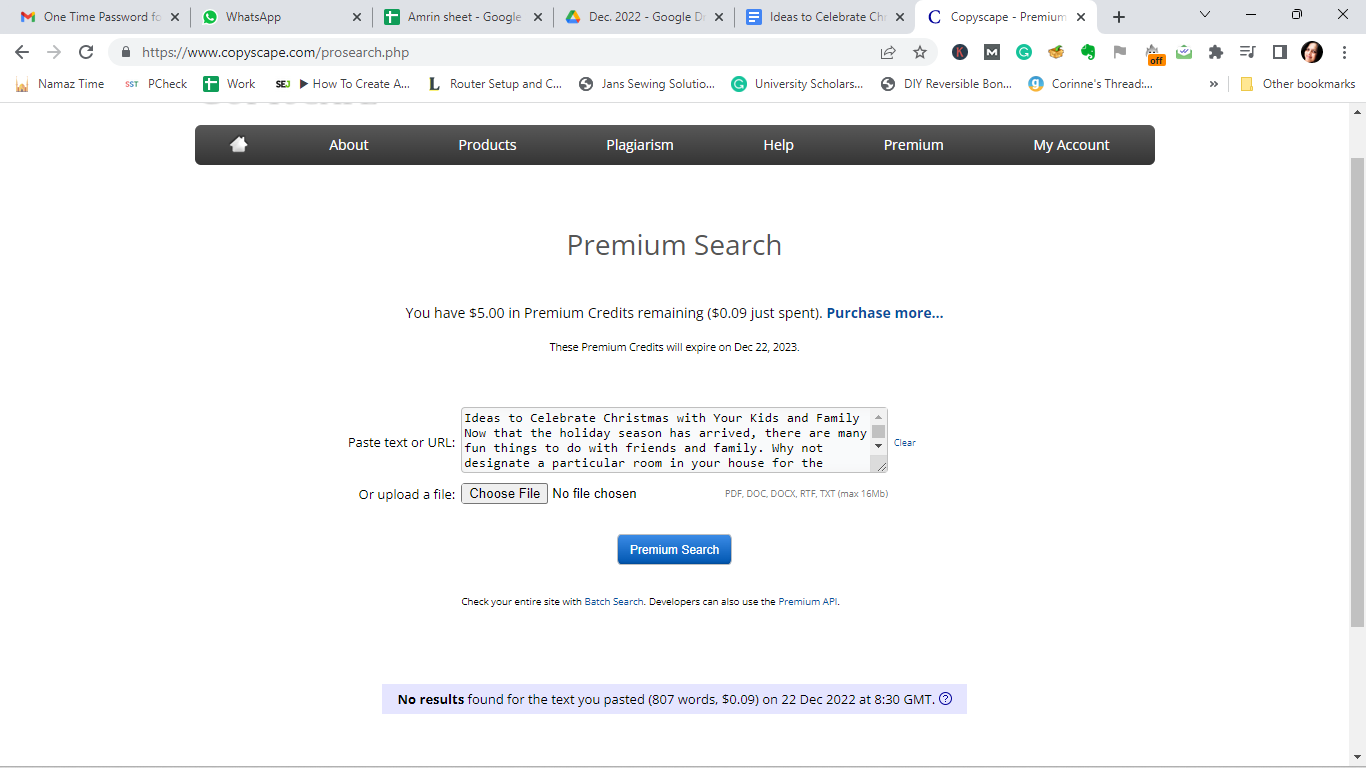Open a new browser tab with plus
The height and width of the screenshot is (768, 1366).
pos(1119,17)
